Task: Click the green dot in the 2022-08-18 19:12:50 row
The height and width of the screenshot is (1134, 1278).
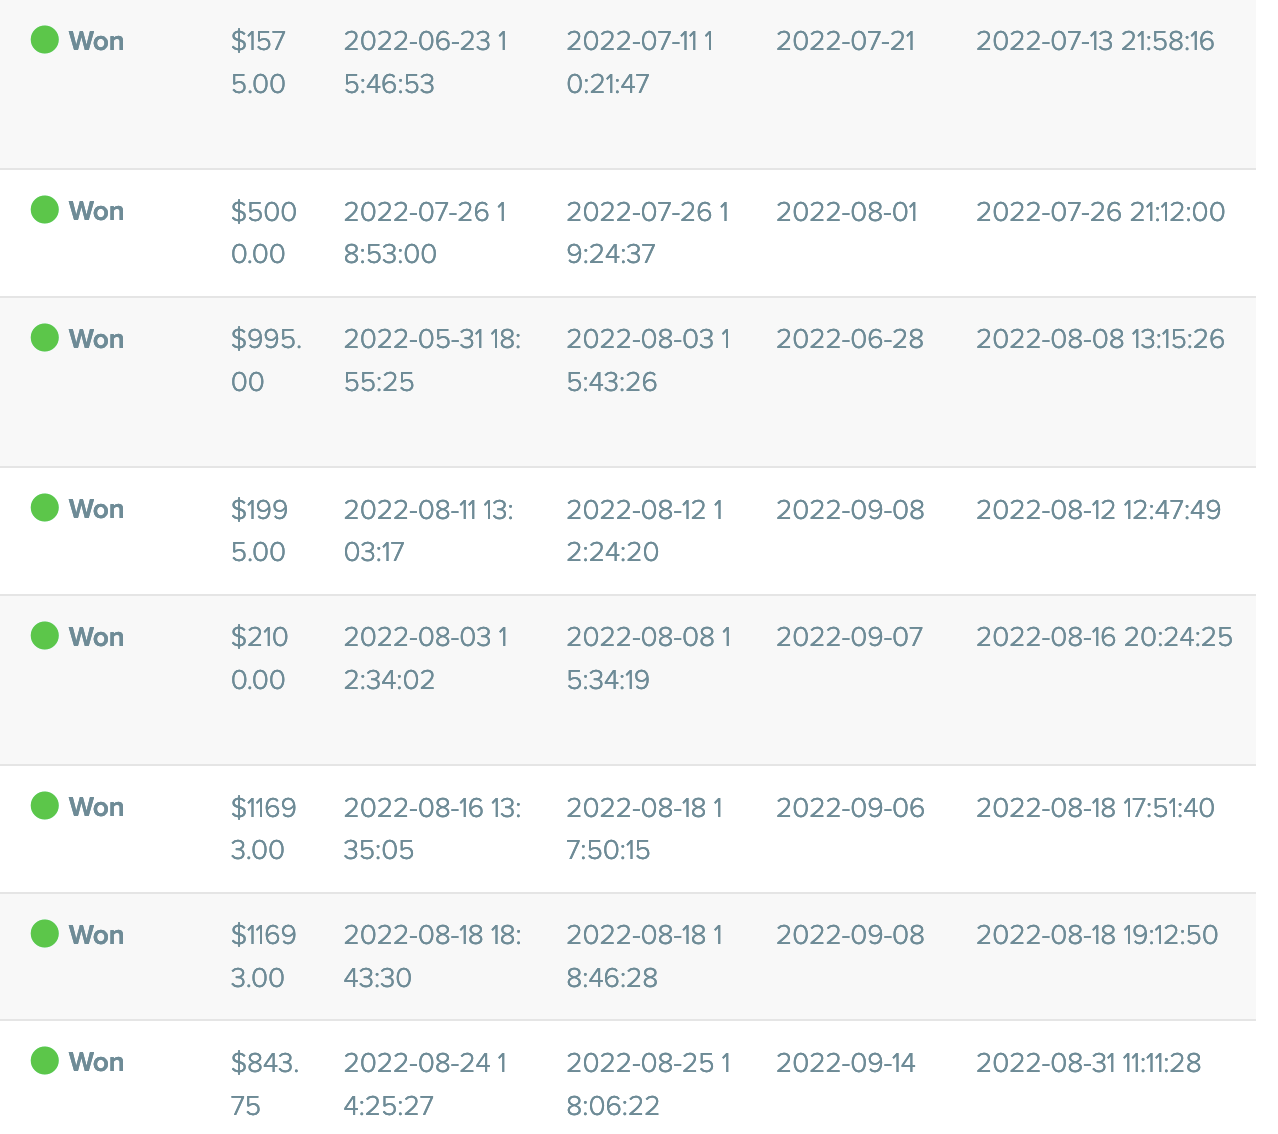Action: [x=45, y=934]
